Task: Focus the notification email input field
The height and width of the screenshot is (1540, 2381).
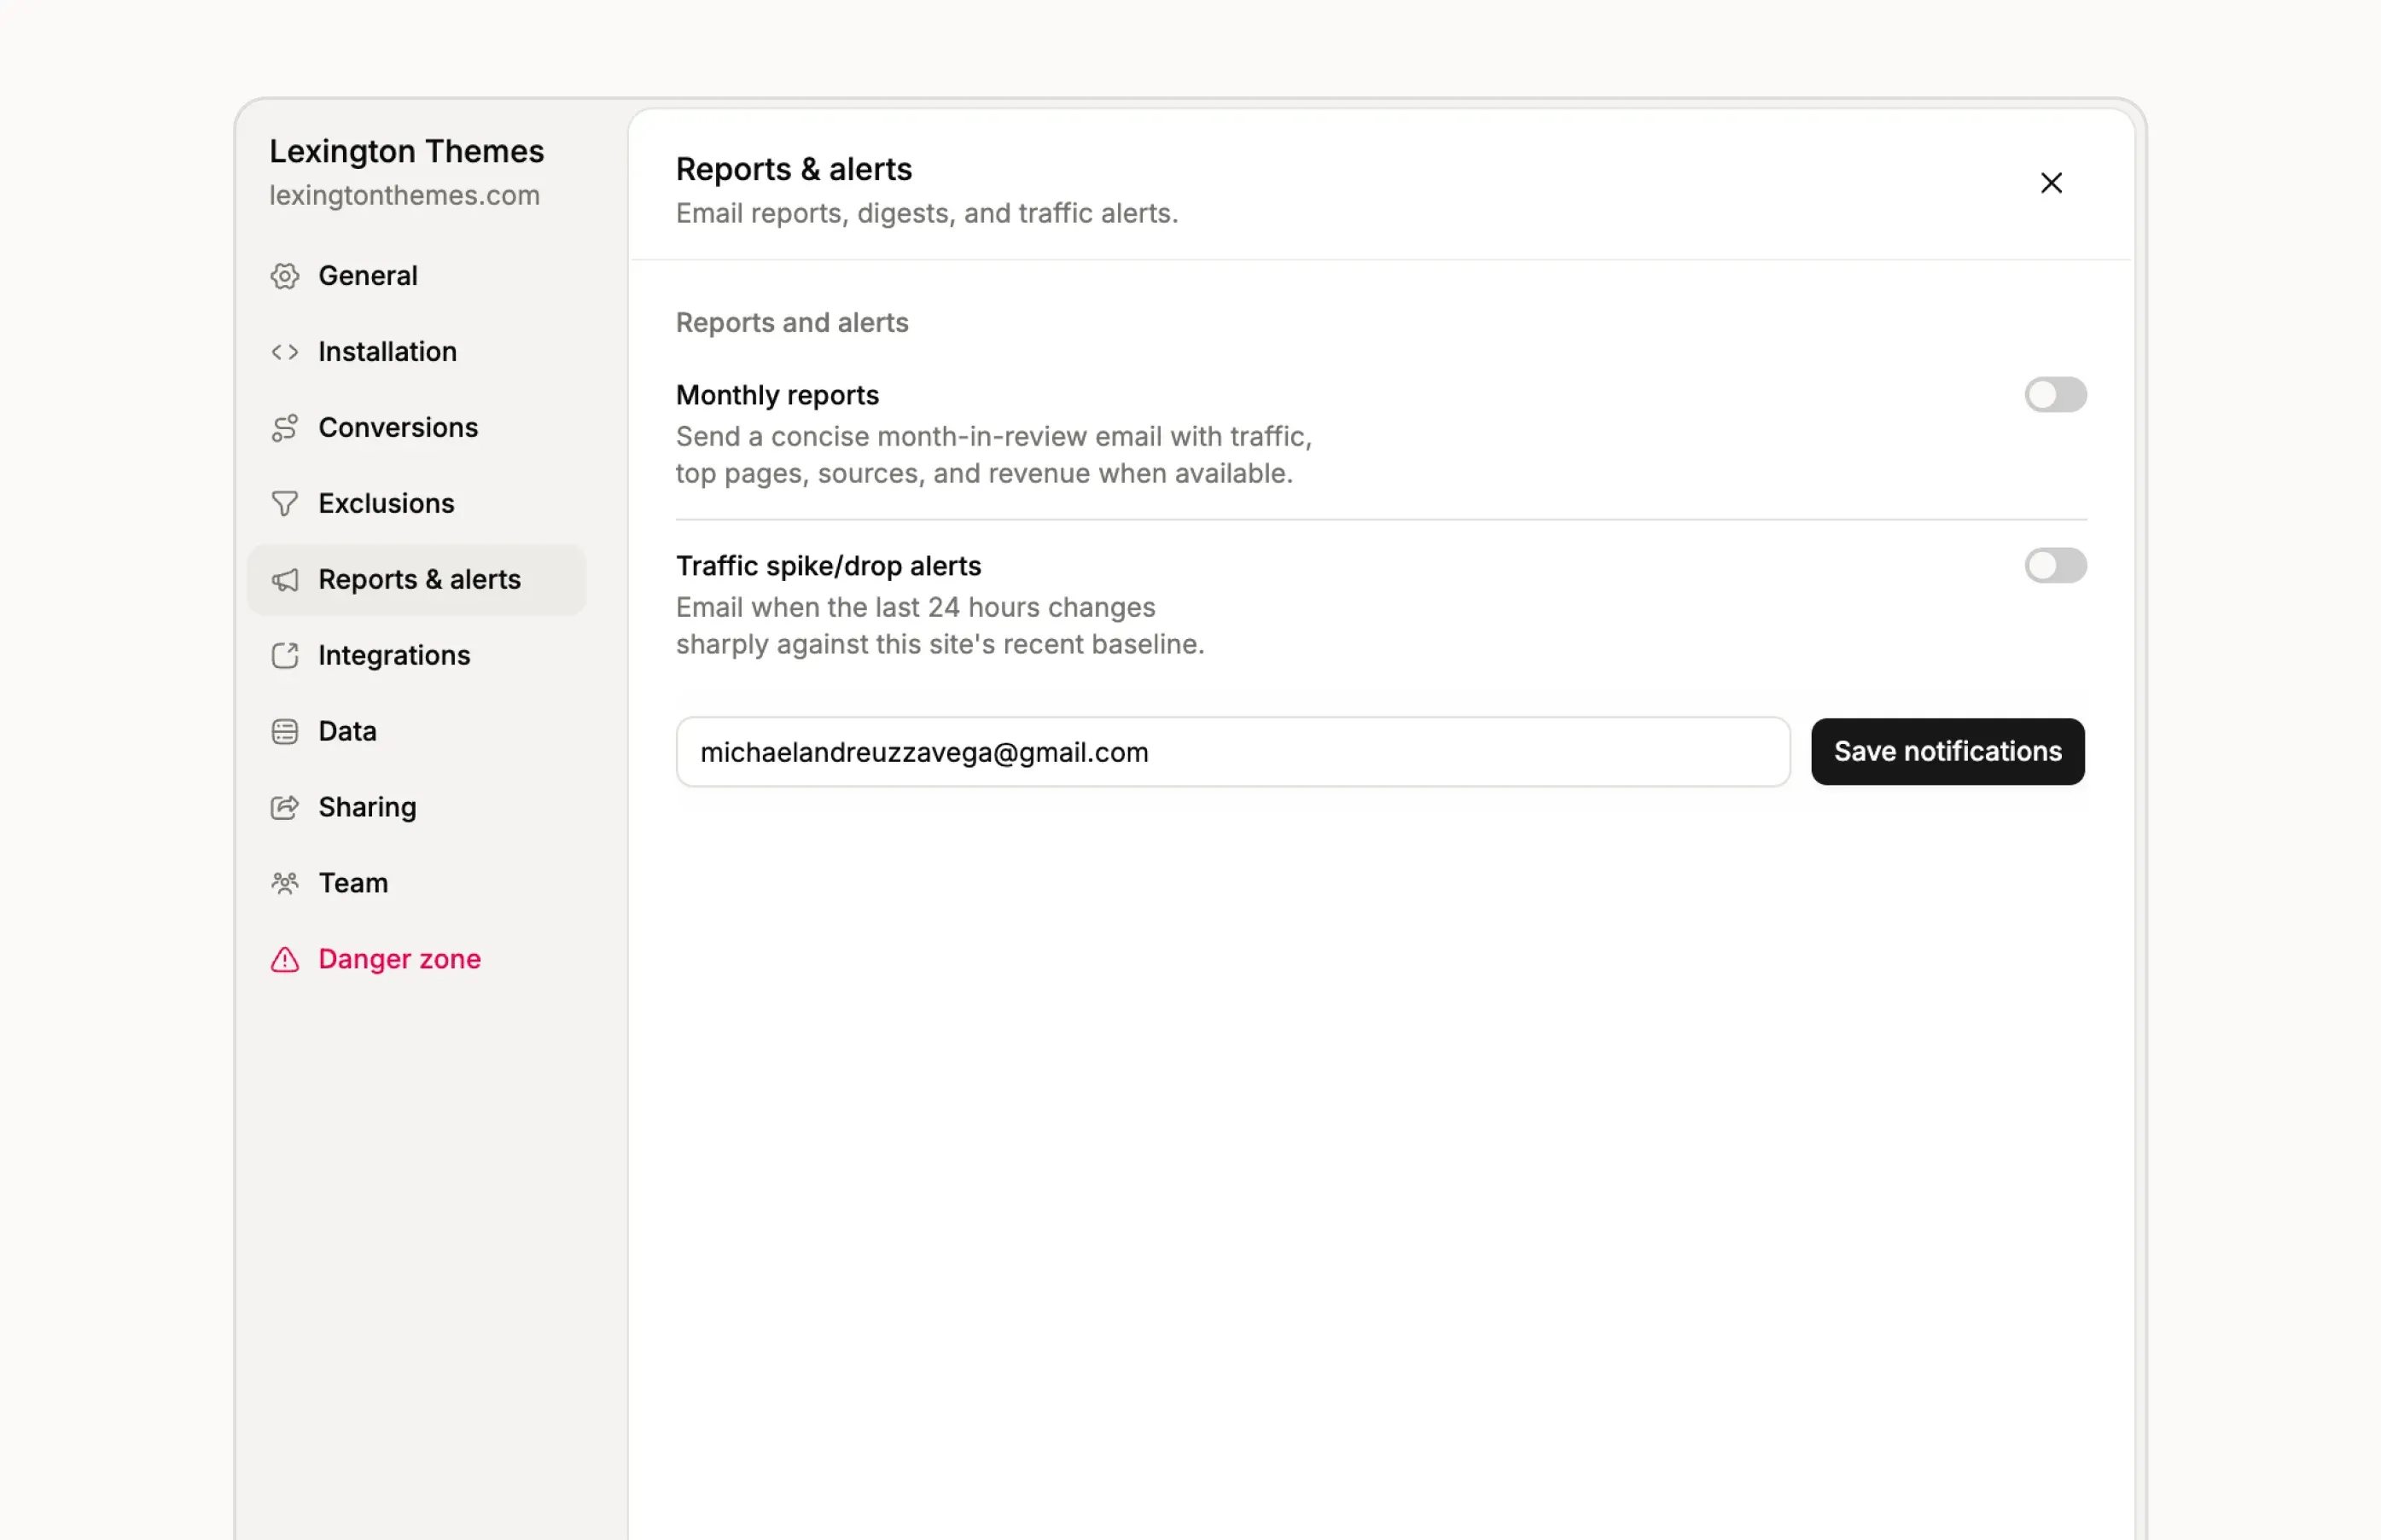Action: [1232, 752]
